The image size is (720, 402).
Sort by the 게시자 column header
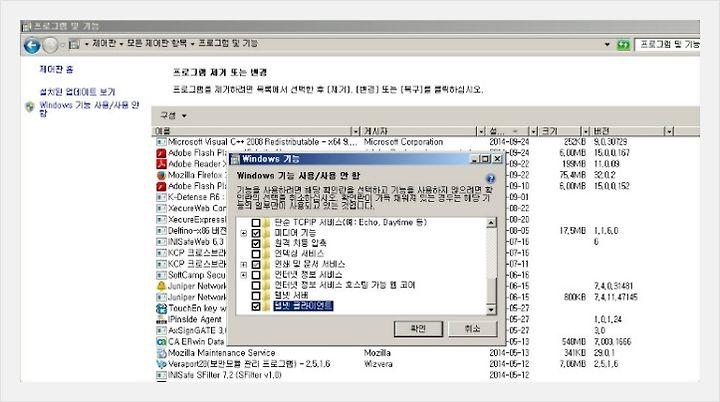tap(419, 131)
